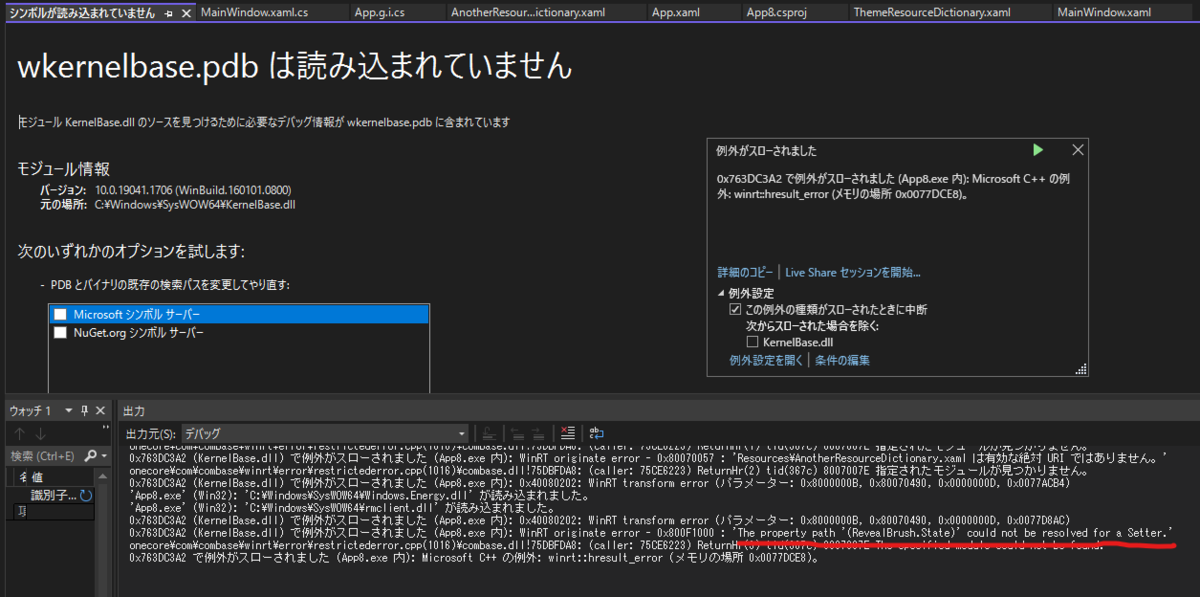Click the watch down arrow icon
This screenshot has width=1200, height=597.
click(41, 434)
